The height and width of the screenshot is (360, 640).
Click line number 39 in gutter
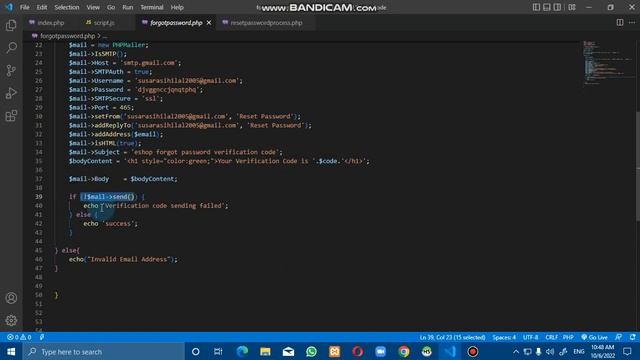(38, 197)
